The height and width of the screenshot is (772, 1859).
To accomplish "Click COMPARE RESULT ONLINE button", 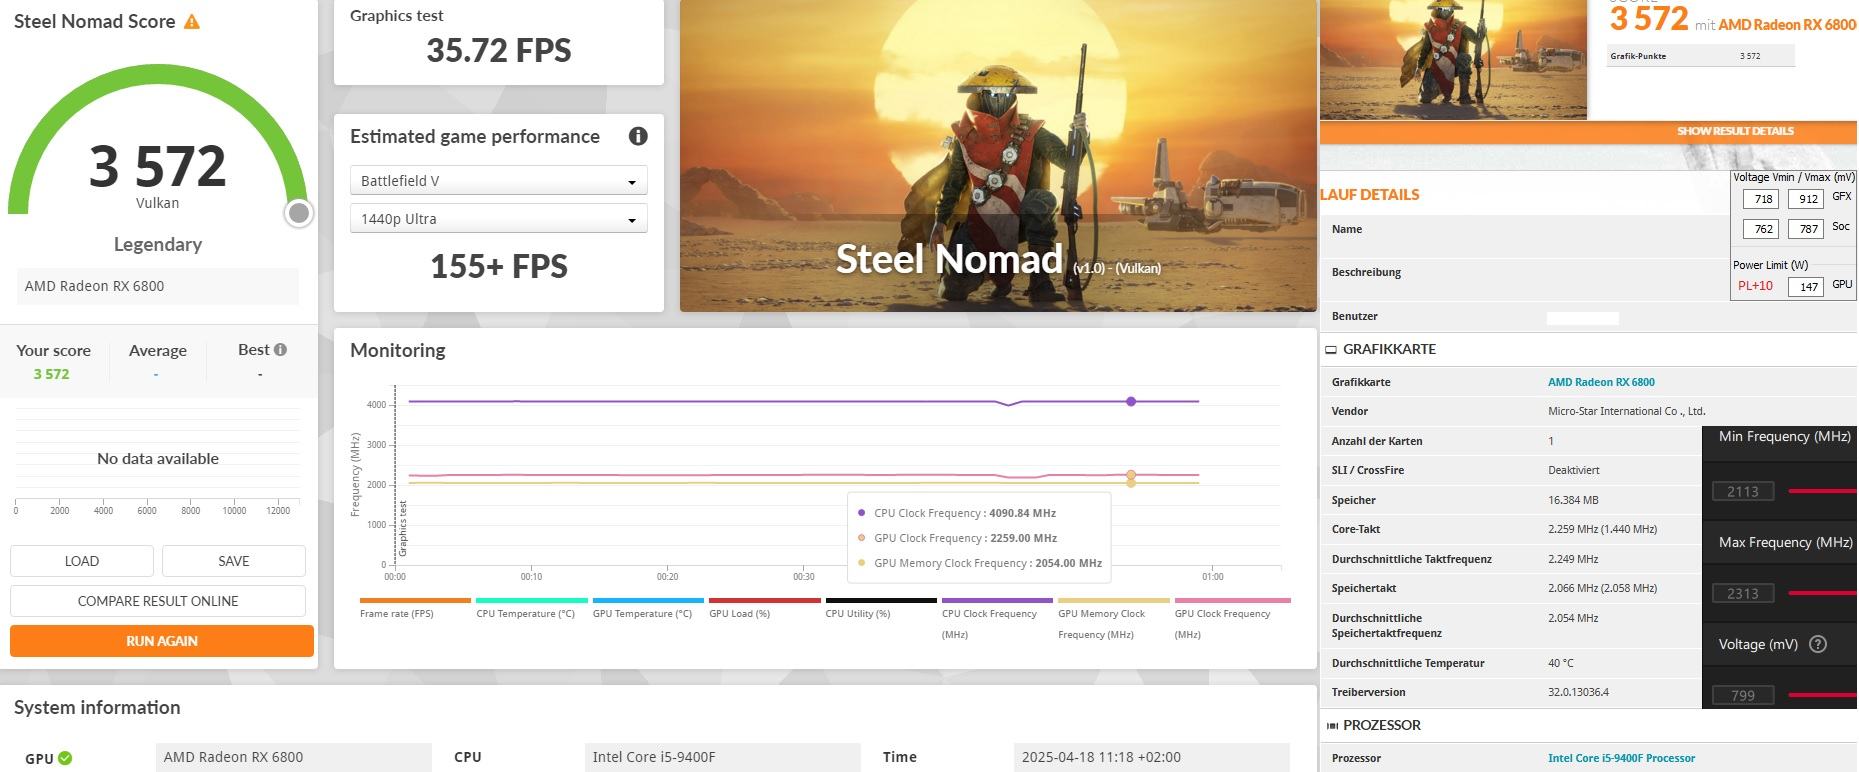I will (158, 601).
